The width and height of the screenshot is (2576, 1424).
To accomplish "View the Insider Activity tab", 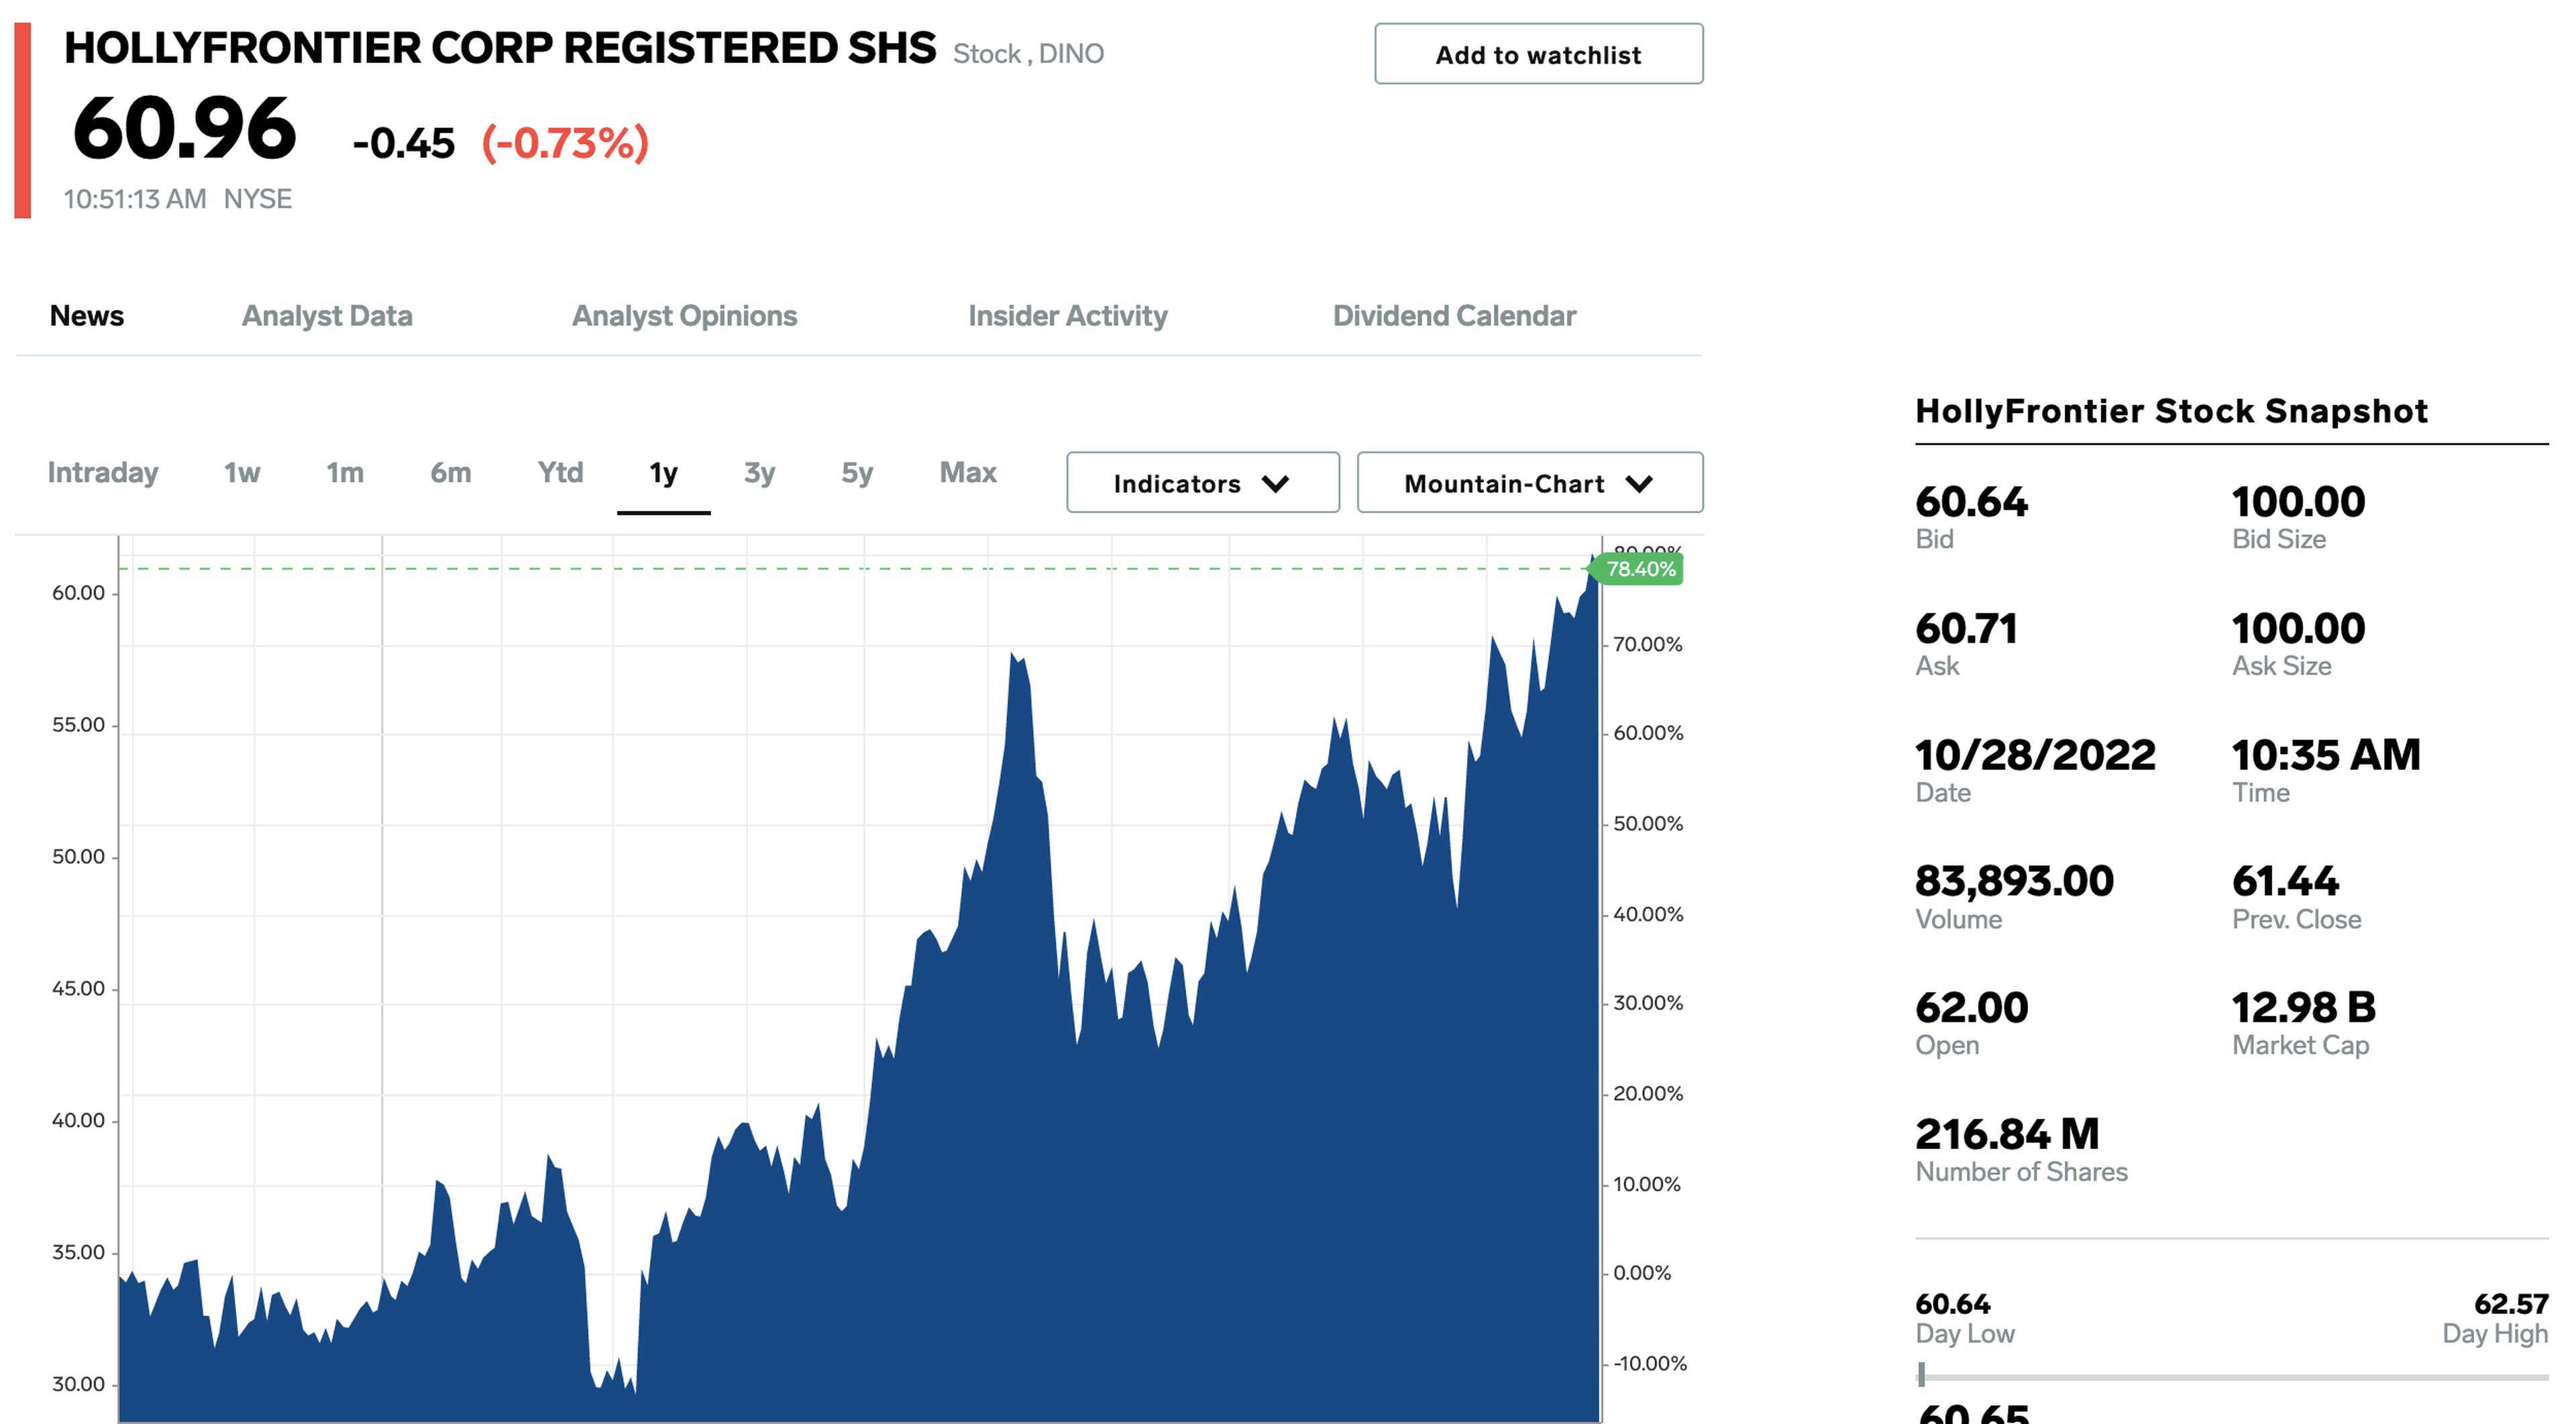I will (1067, 316).
